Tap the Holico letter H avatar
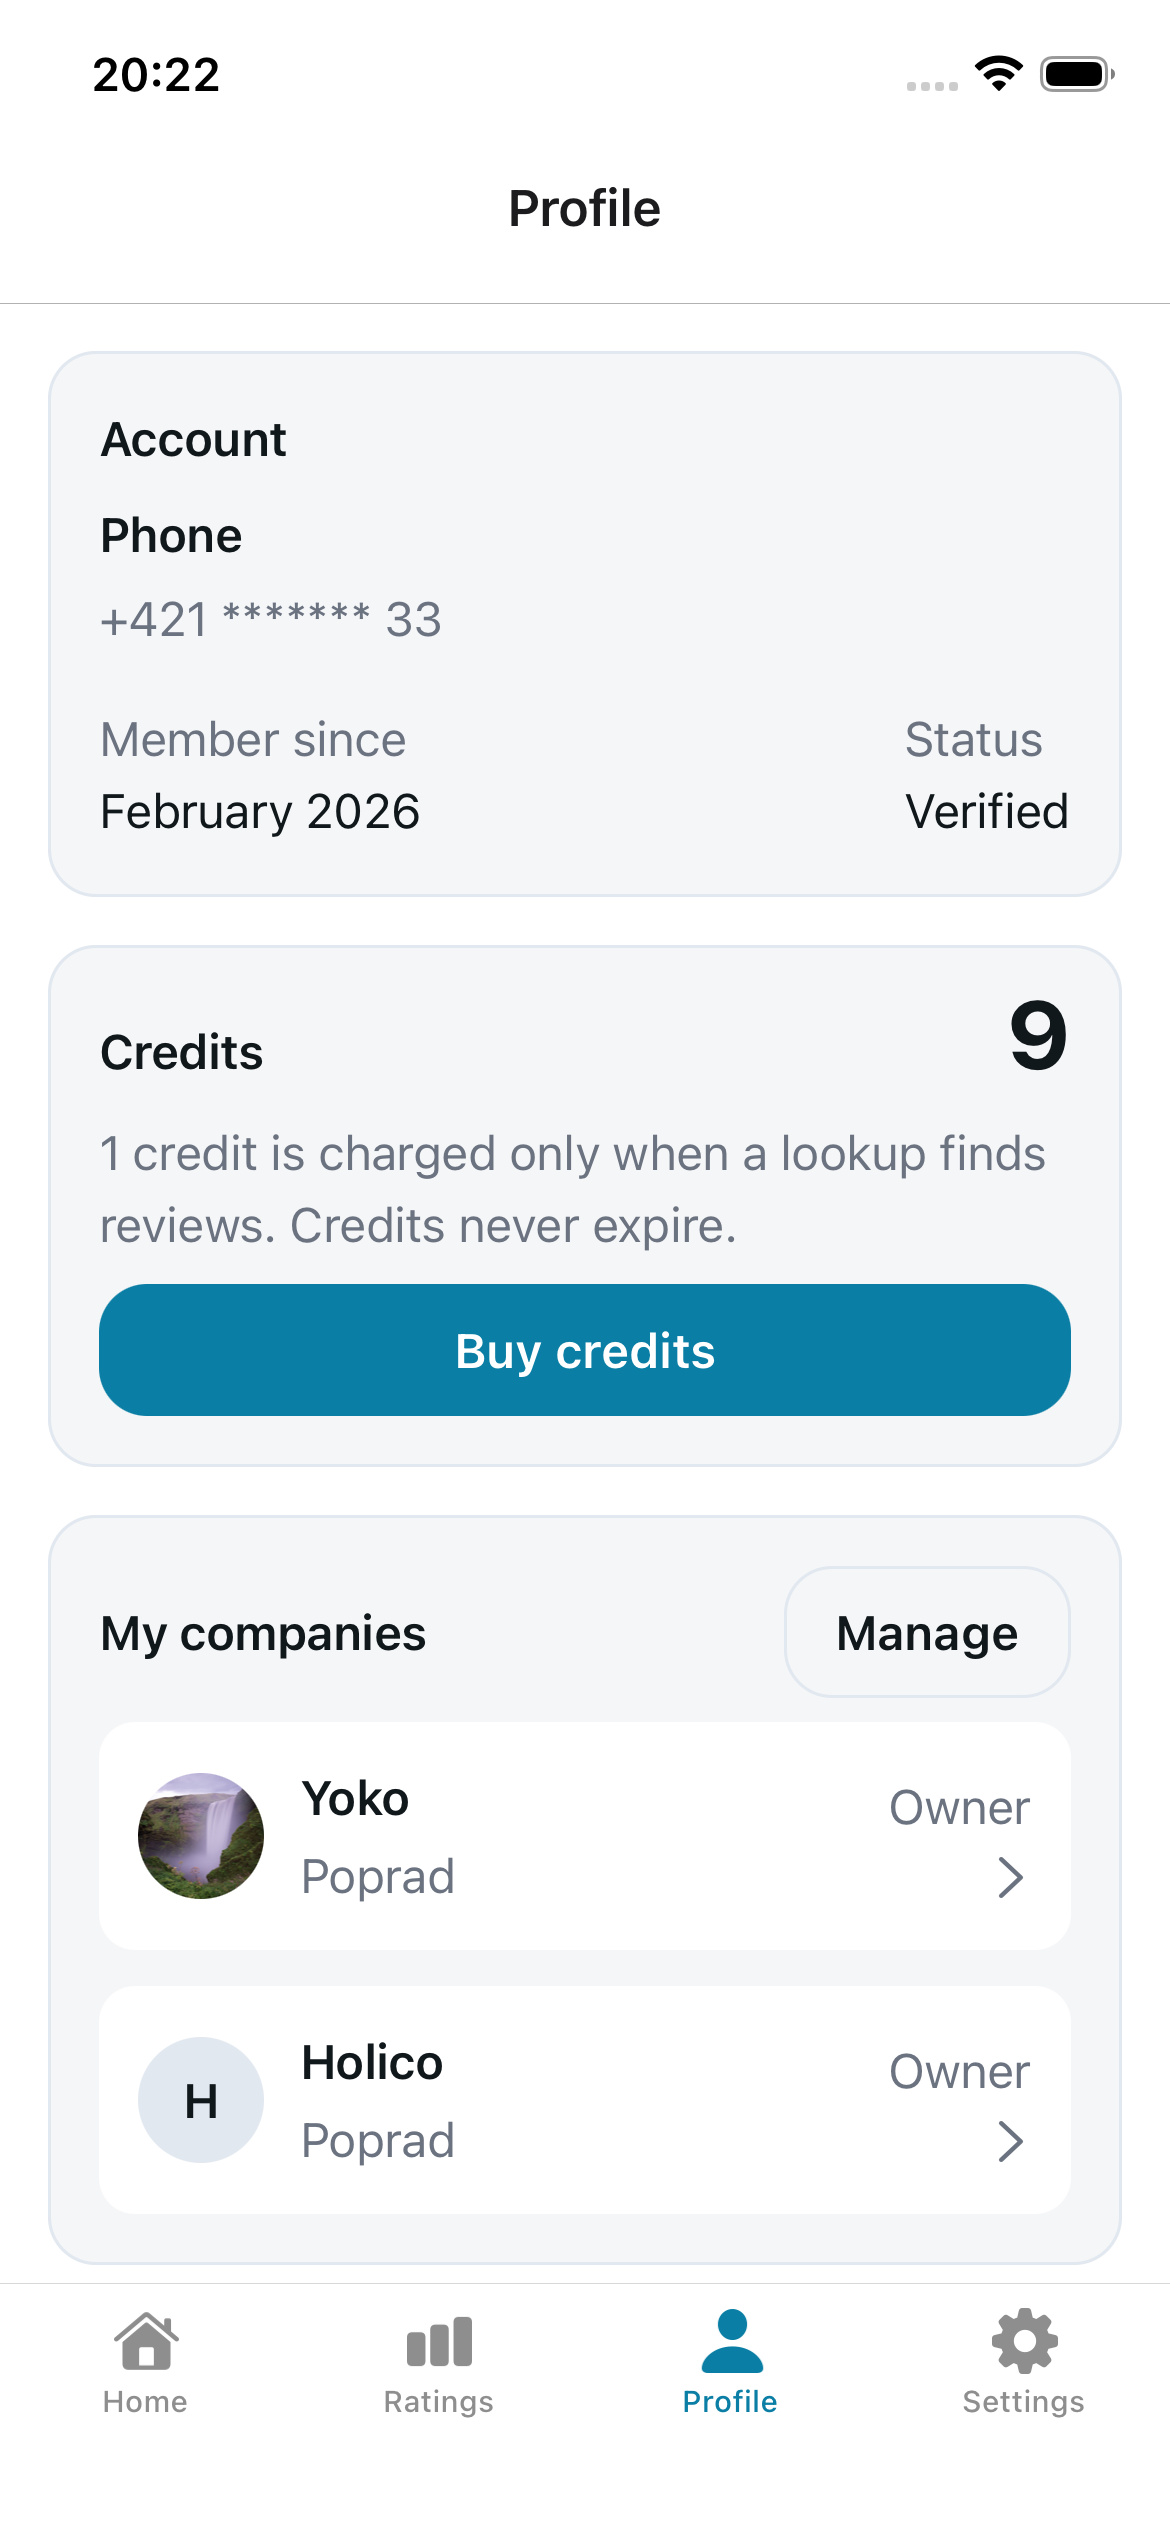Screen dimensions: 1170x2532 tap(201, 2100)
